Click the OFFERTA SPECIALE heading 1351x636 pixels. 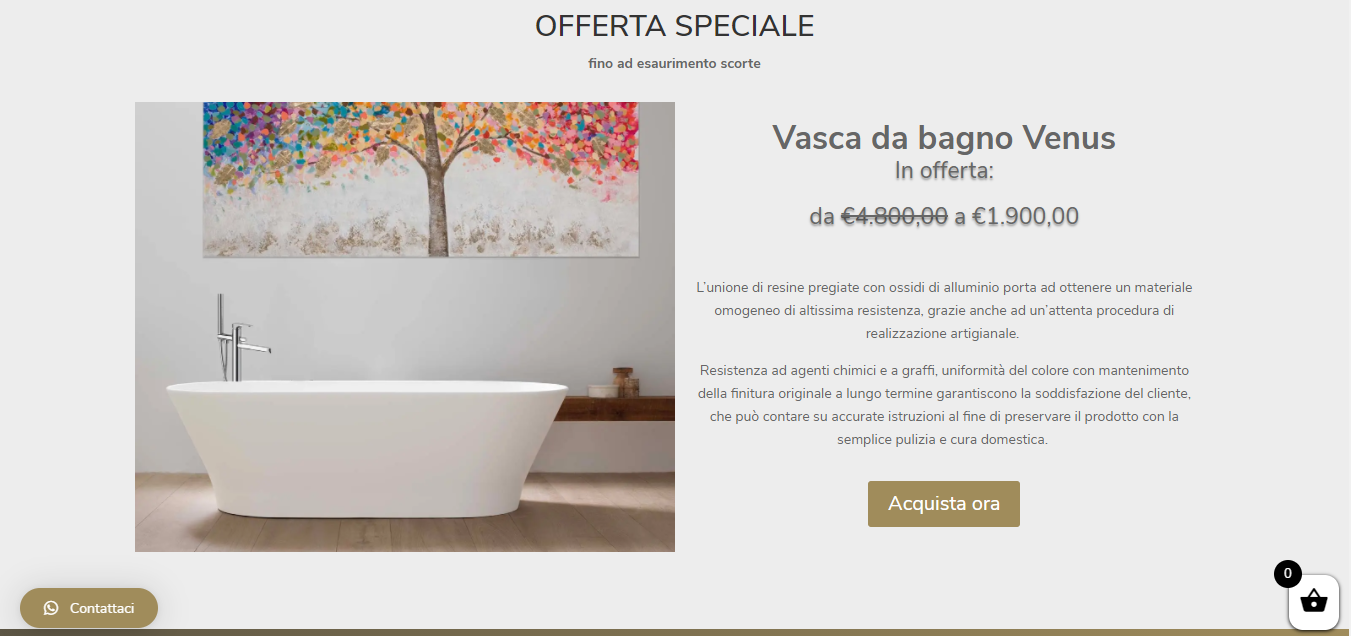(x=675, y=26)
